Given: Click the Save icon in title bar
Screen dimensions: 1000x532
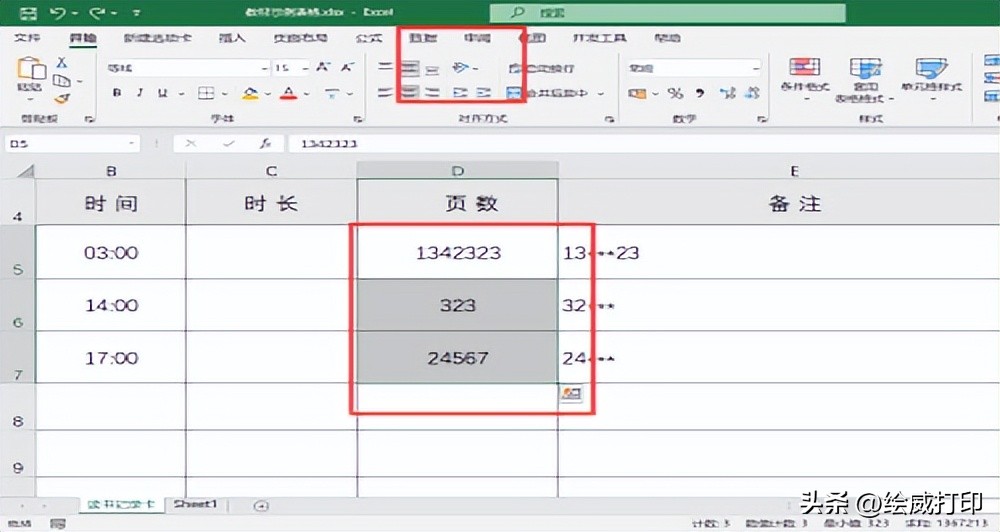Looking at the screenshot, I should point(27,13).
